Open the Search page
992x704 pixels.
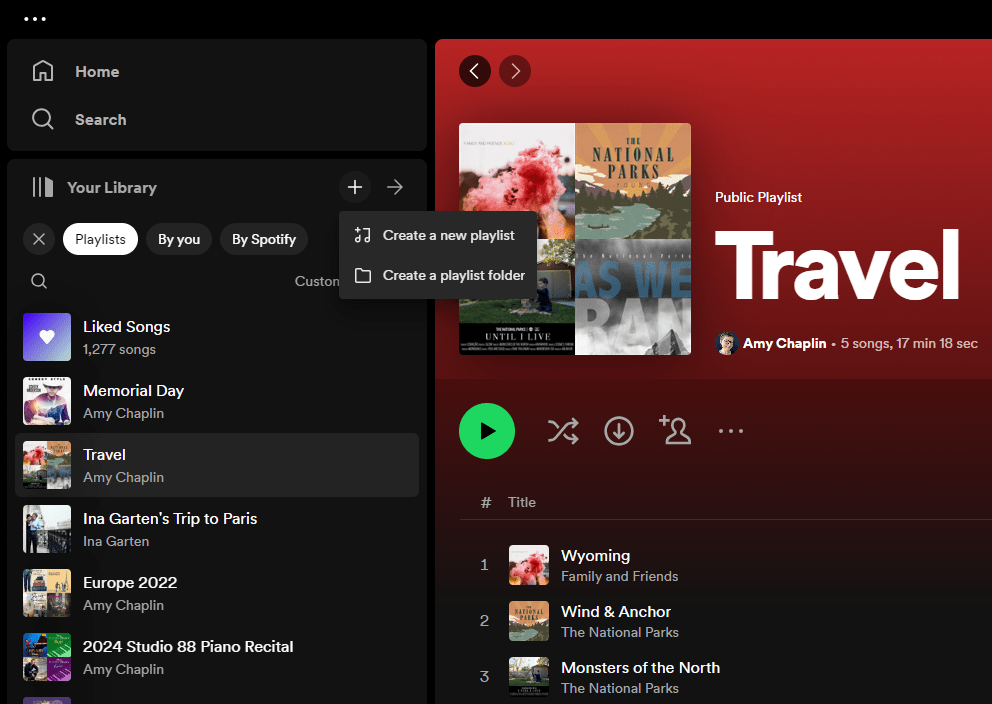tap(101, 120)
